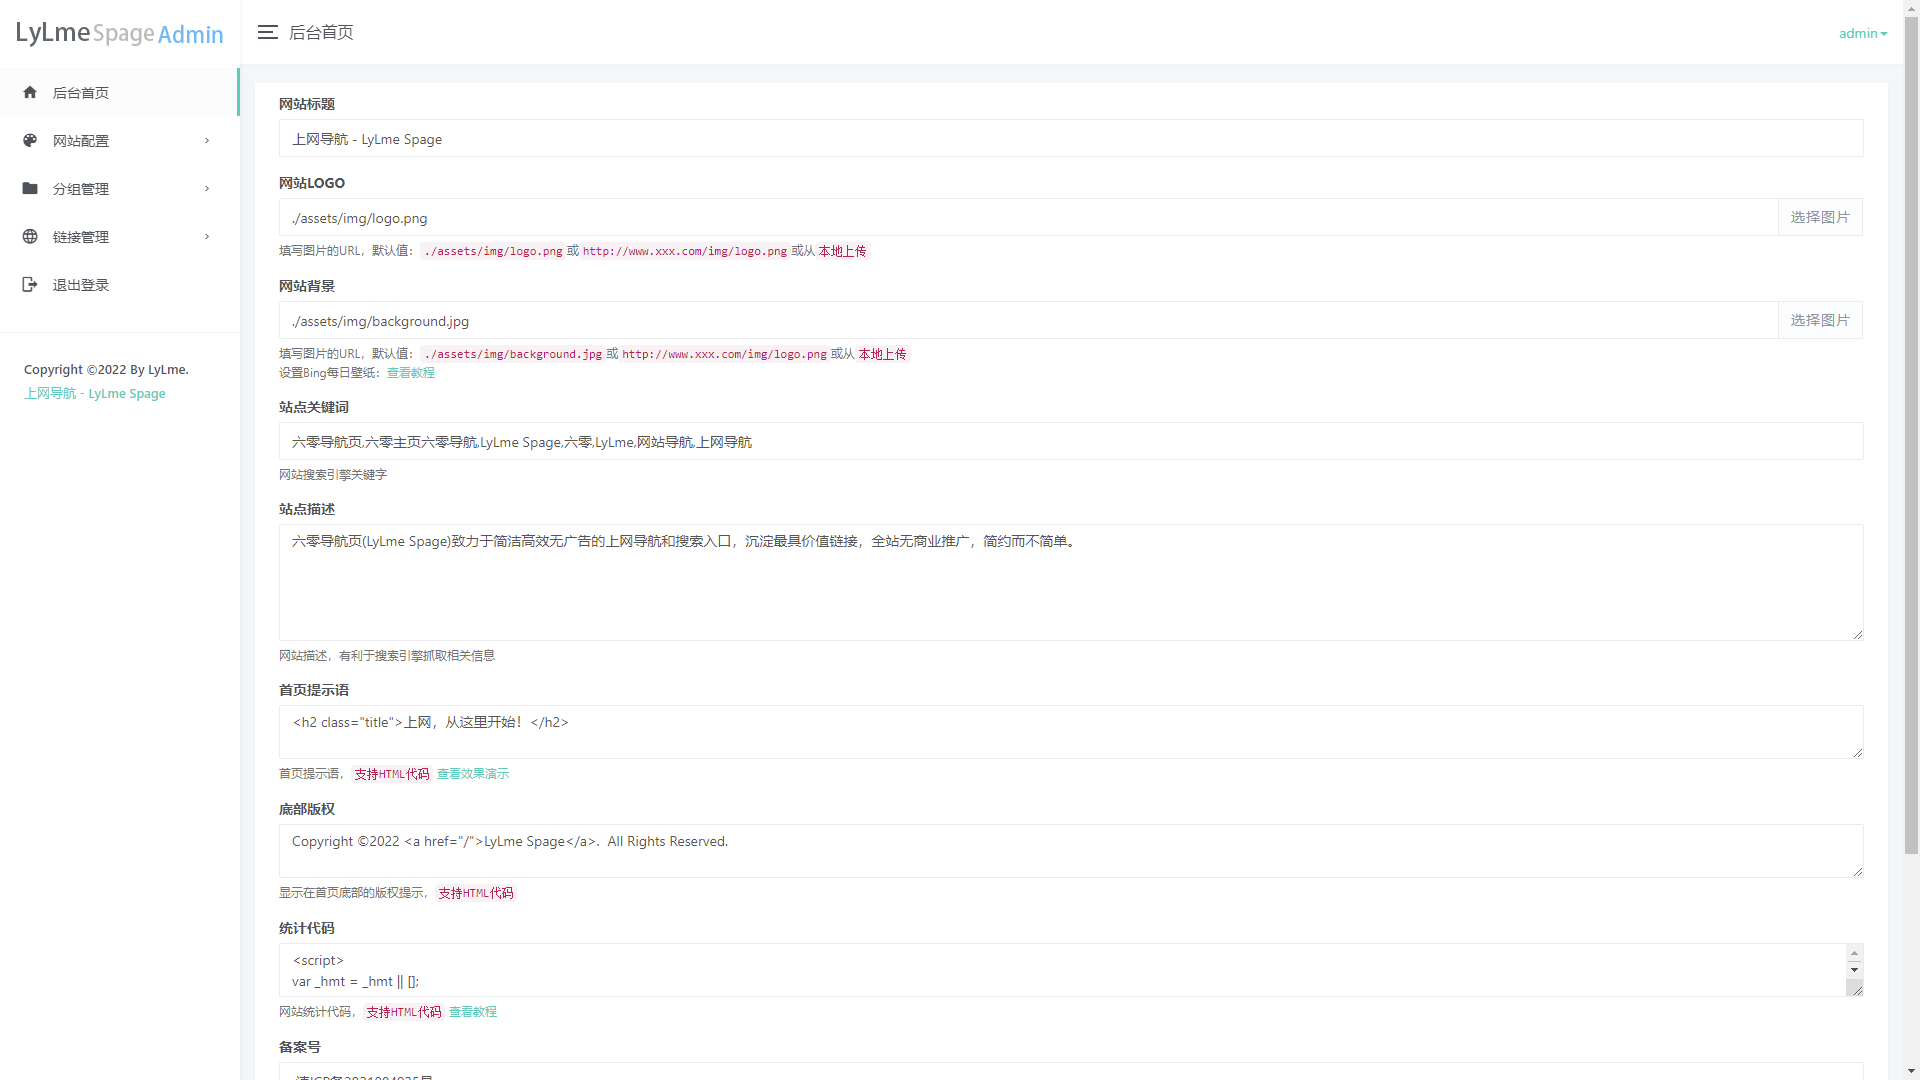
Task: Open the 查看效果演示 link
Action: pyautogui.click(x=472, y=774)
